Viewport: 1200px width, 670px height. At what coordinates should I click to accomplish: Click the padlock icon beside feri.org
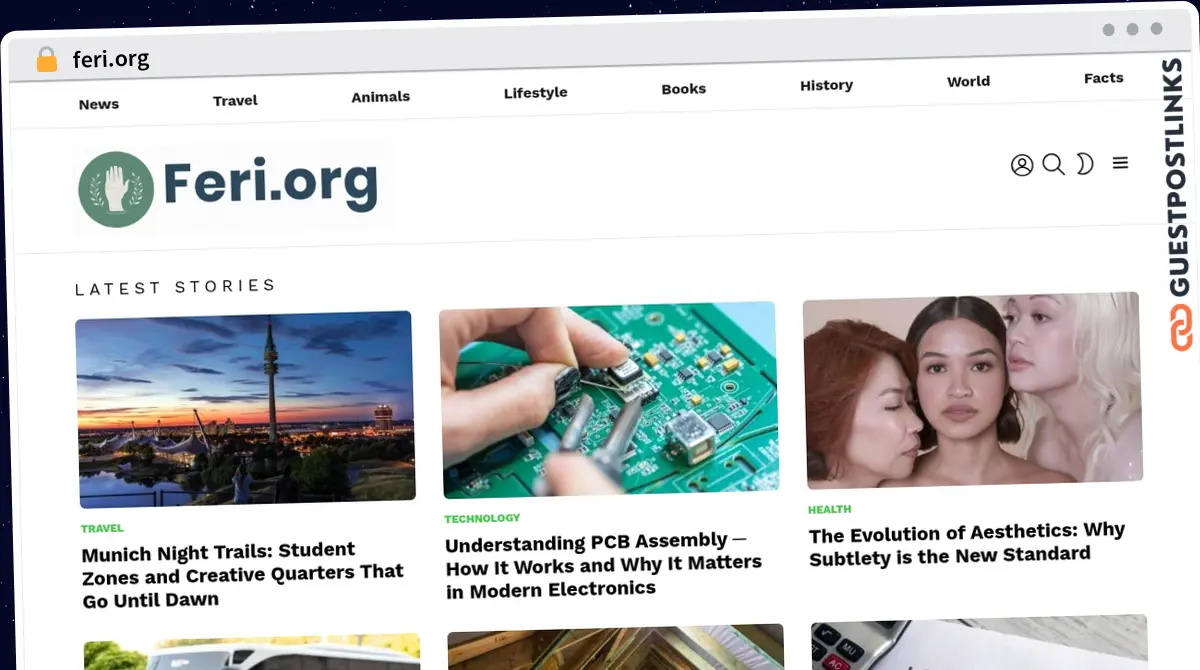coord(47,59)
